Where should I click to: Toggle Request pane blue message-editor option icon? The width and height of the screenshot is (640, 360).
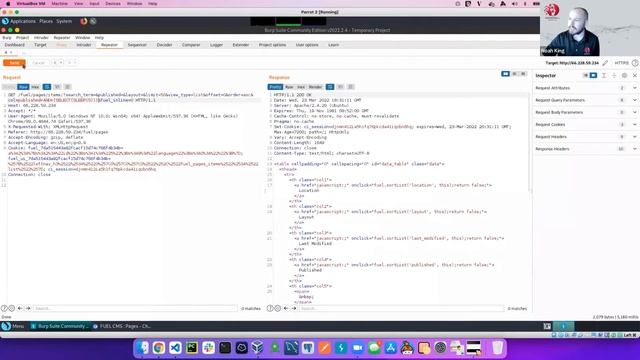click(47, 87)
